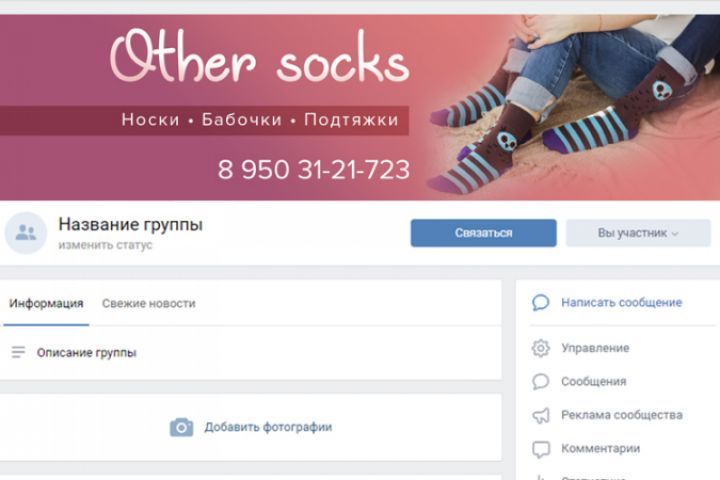Click the gear icon next to Управление
The image size is (720, 480).
click(540, 348)
